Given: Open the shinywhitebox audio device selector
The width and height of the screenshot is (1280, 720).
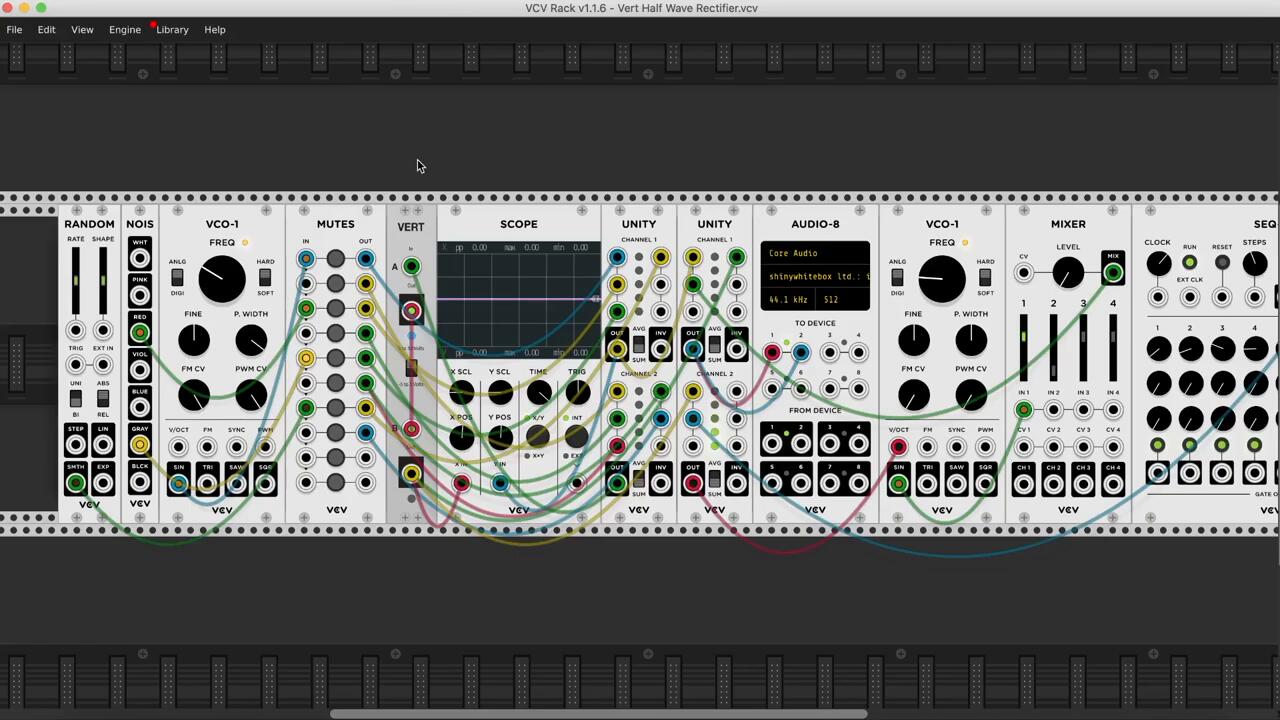Looking at the screenshot, I should point(814,277).
